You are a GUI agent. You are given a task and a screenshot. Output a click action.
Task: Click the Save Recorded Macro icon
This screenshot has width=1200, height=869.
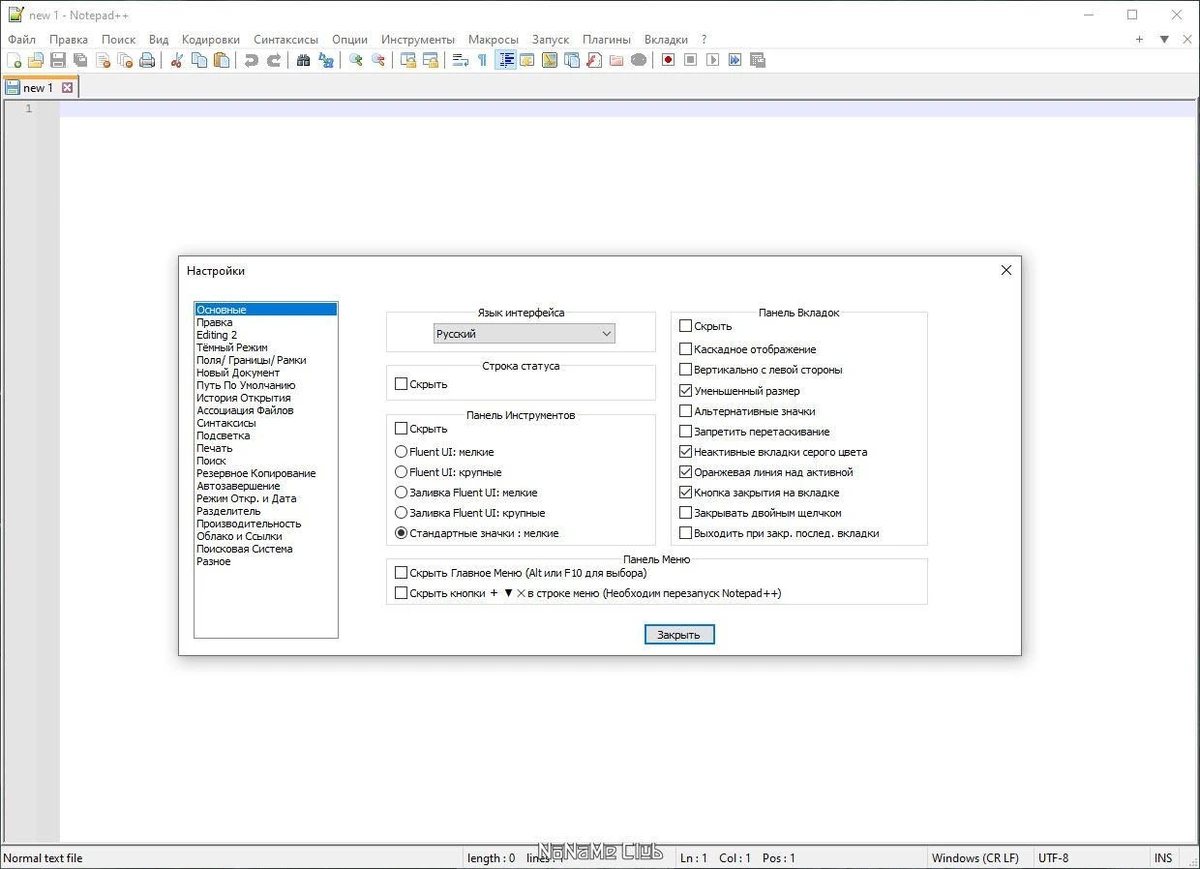pos(757,60)
